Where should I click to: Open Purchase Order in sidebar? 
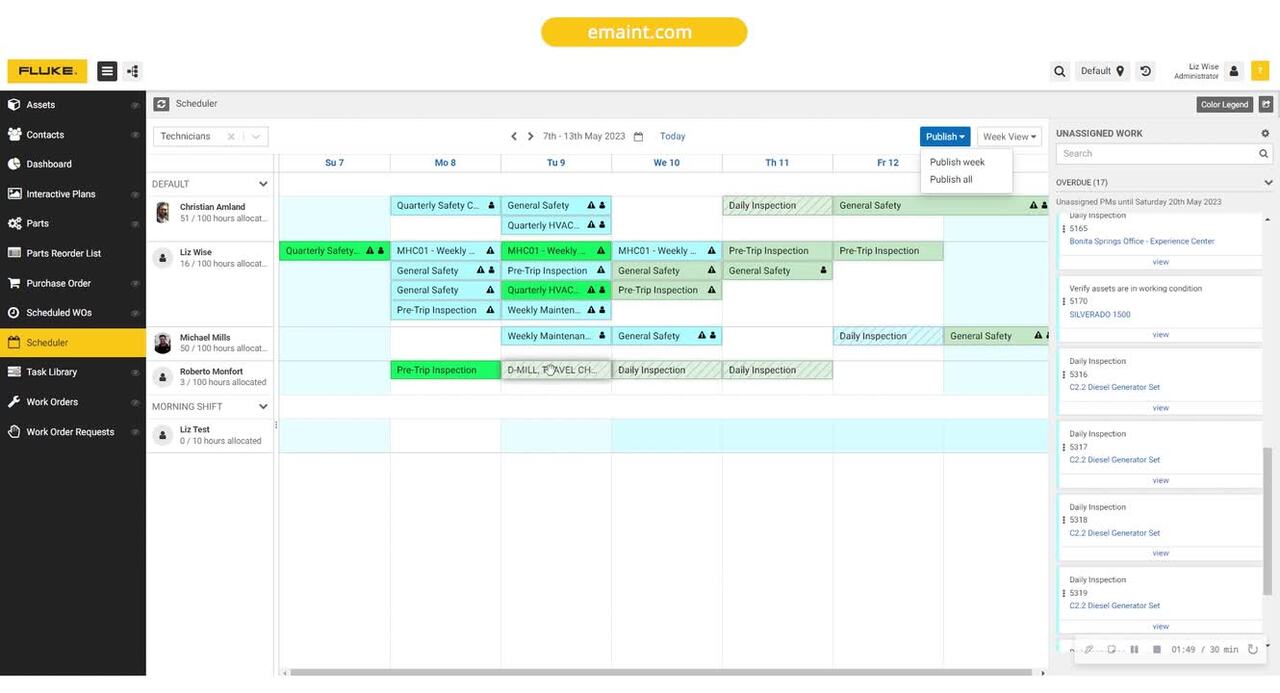73,283
